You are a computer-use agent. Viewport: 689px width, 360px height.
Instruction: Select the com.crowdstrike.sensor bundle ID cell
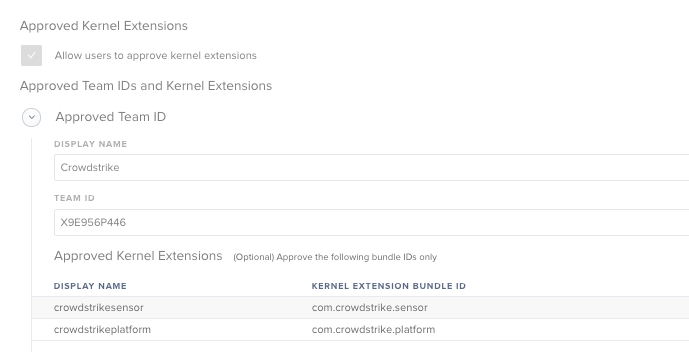pos(370,308)
